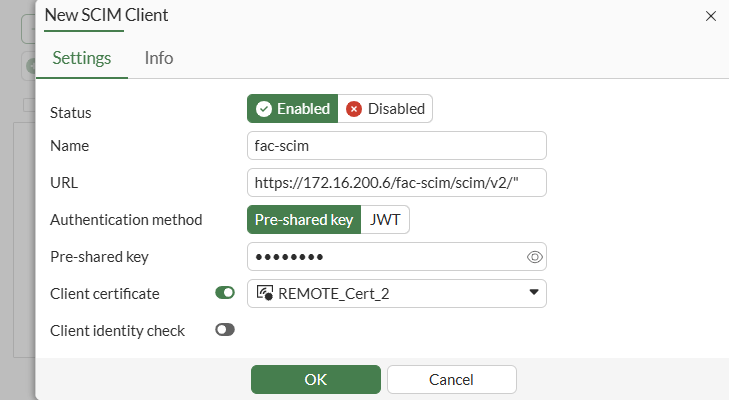Expand the client certificate dropdown arrow
Viewport: 729px width, 400px height.
pyautogui.click(x=534, y=293)
